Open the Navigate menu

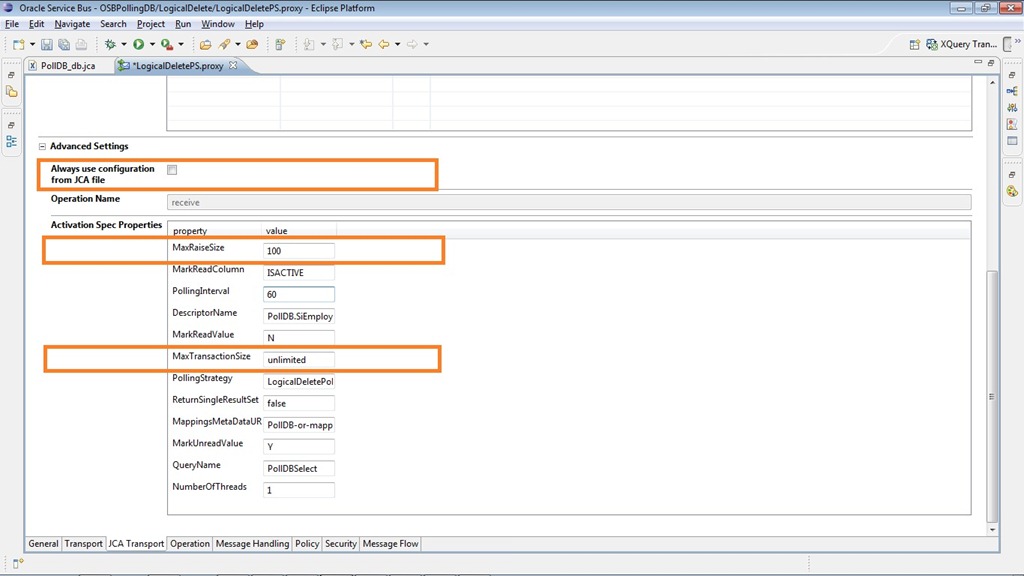(x=72, y=24)
